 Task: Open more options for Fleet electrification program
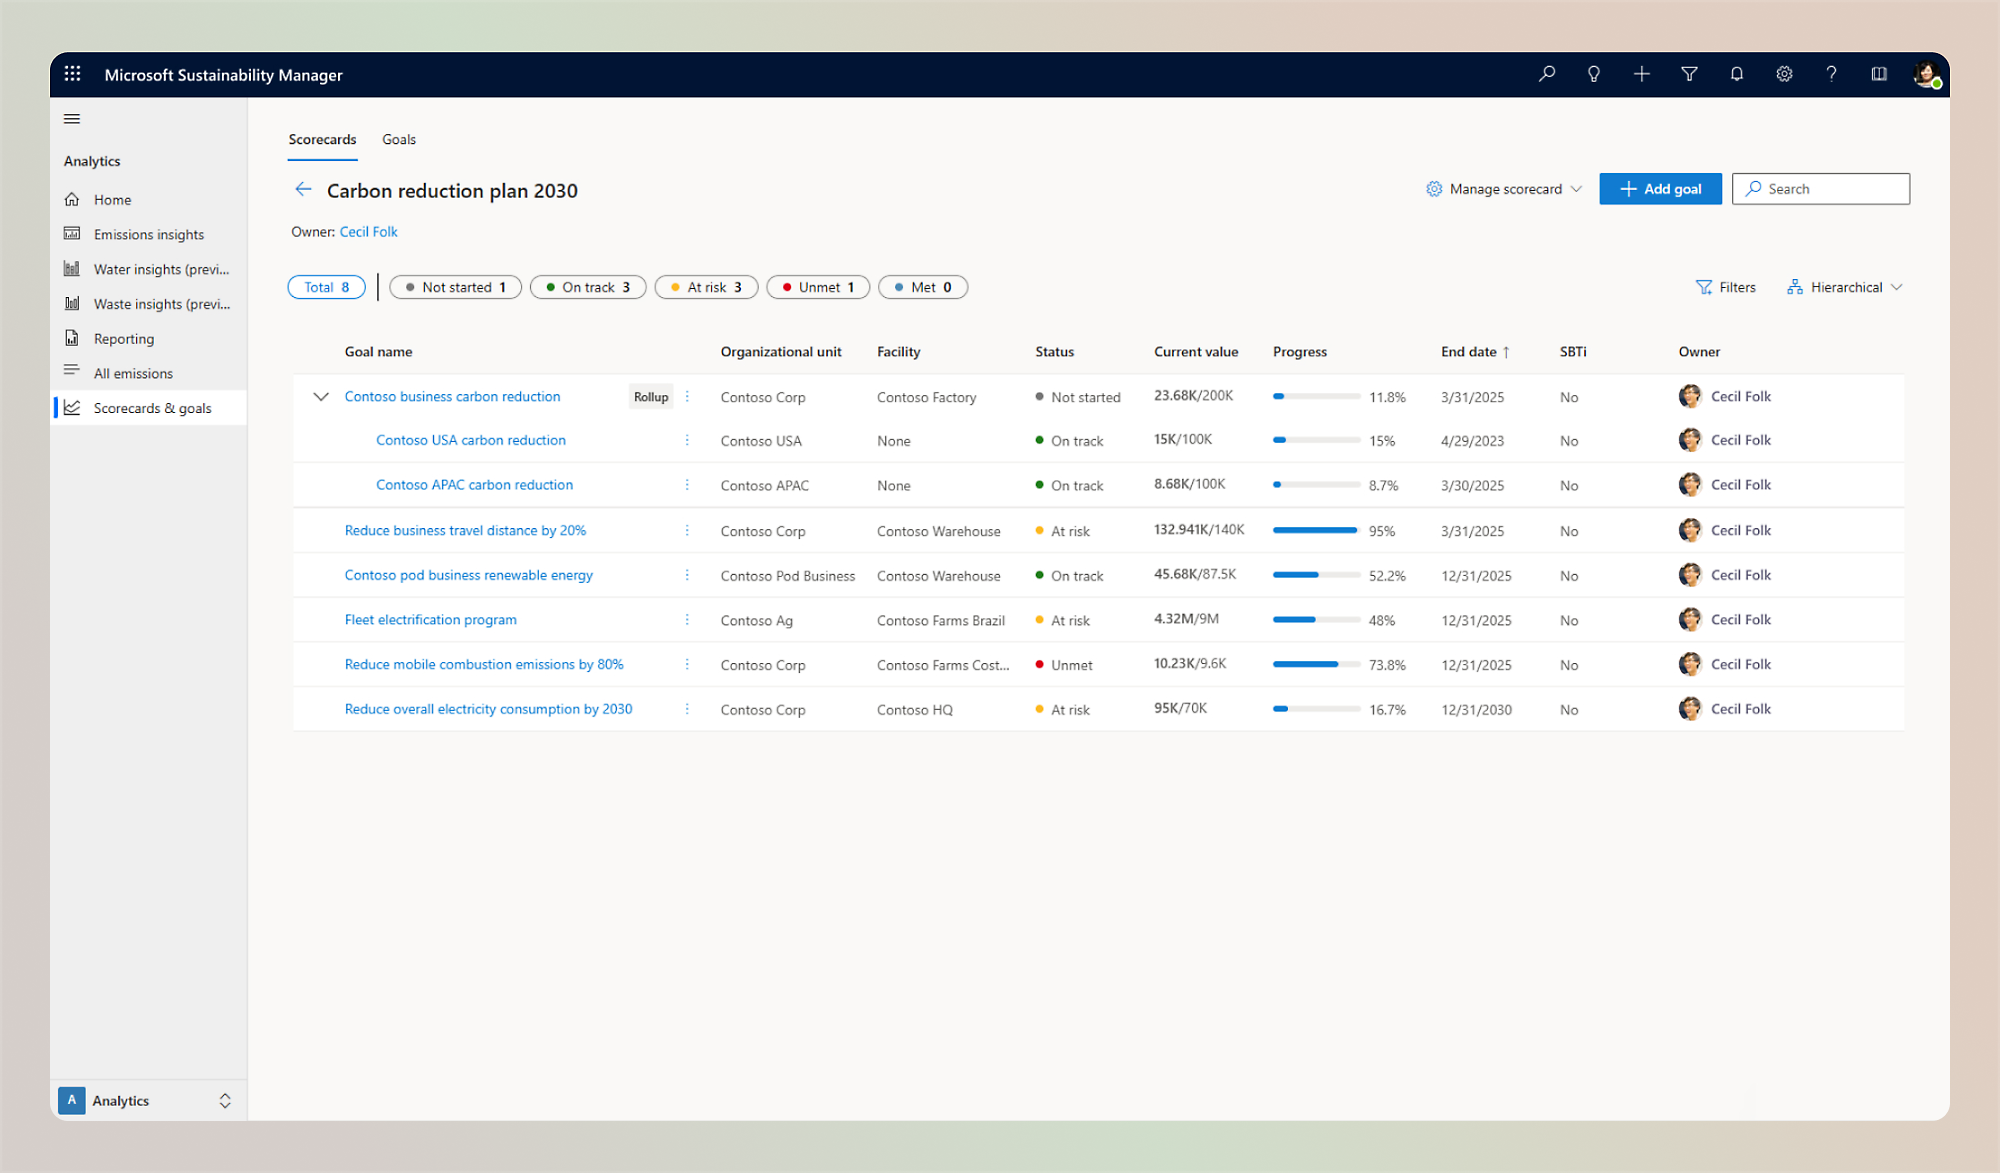click(x=687, y=620)
